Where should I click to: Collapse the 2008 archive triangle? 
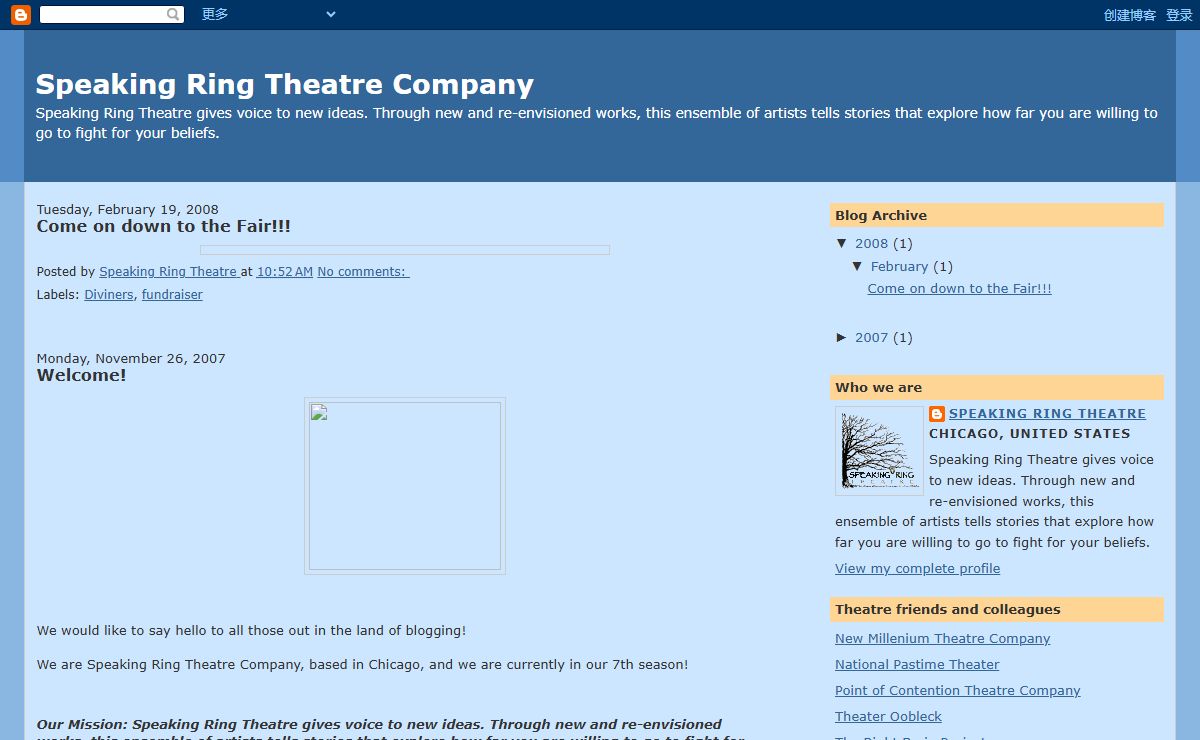click(842, 243)
